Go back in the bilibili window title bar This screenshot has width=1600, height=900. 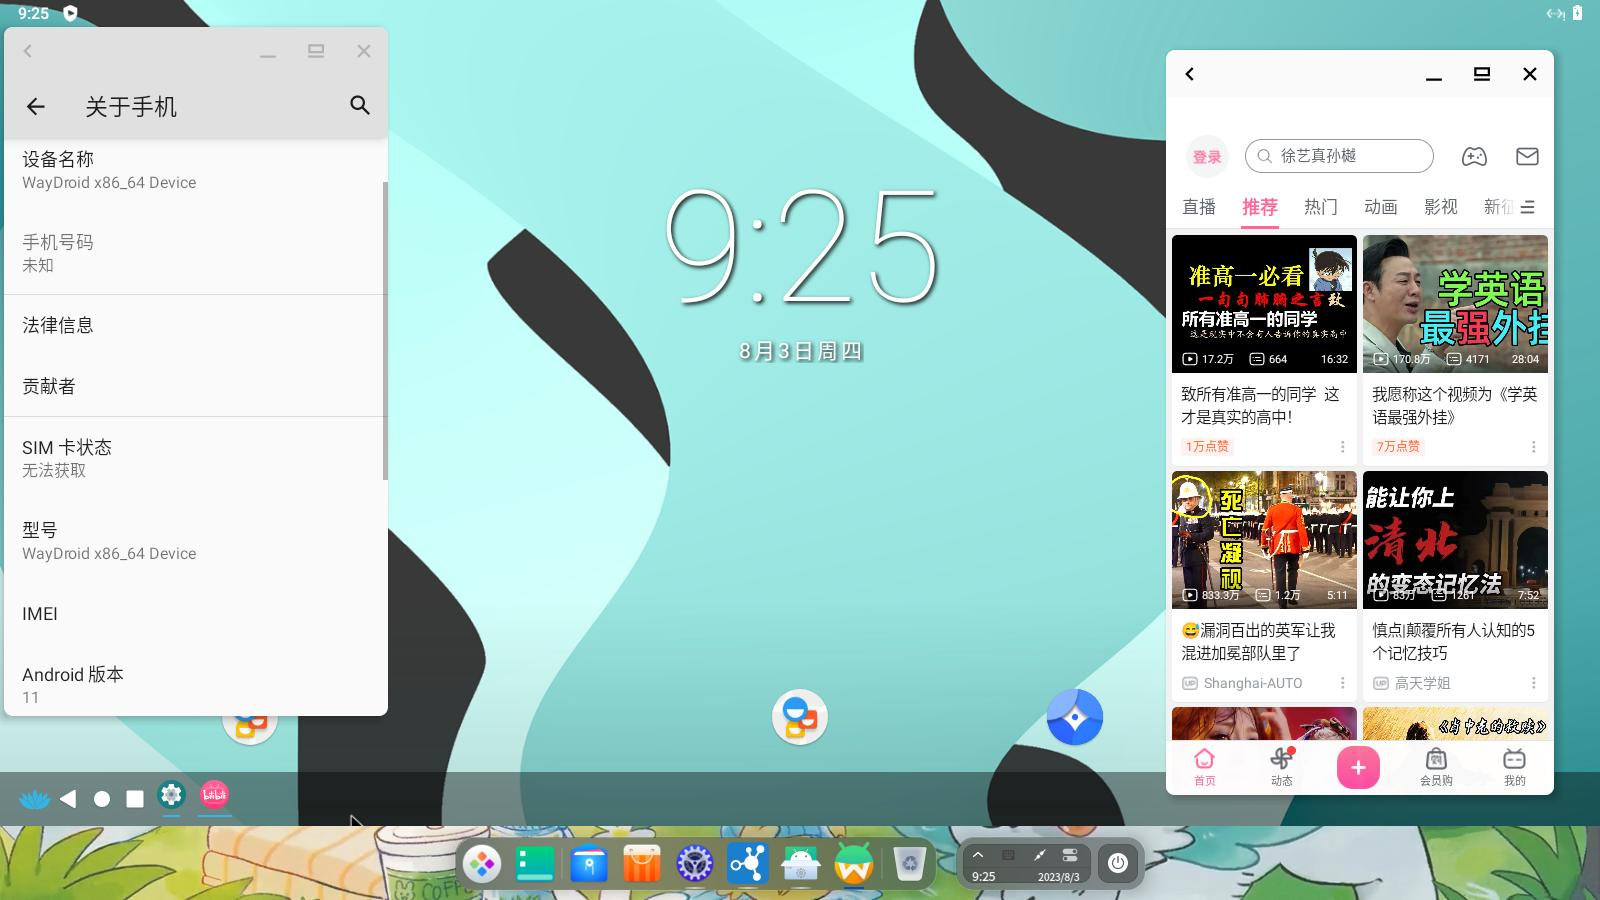click(1190, 74)
